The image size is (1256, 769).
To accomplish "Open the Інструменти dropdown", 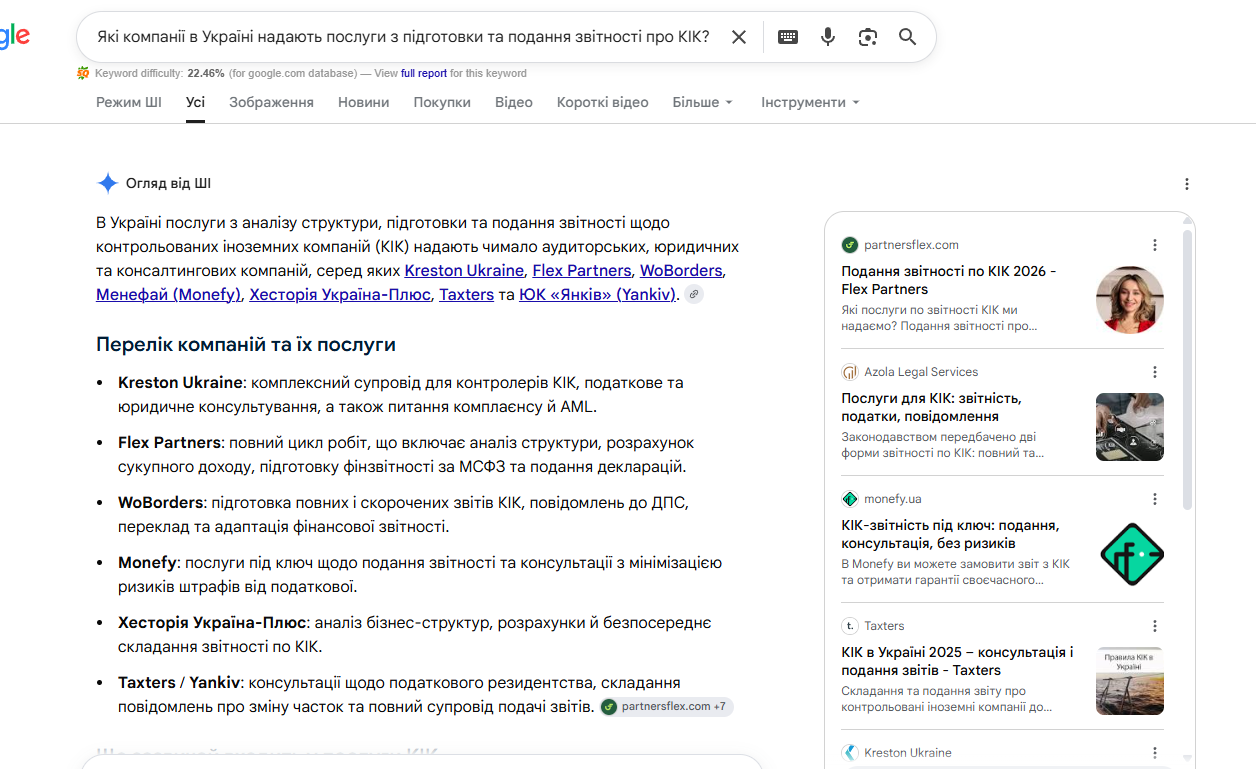I will tap(811, 102).
